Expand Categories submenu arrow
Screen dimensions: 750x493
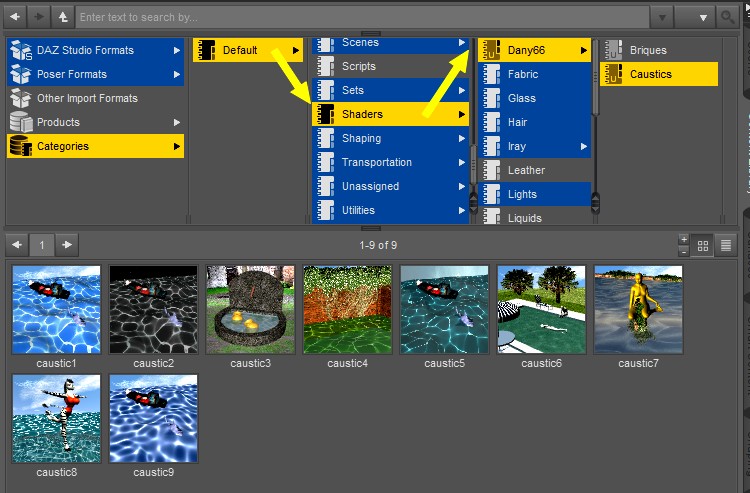tap(177, 146)
